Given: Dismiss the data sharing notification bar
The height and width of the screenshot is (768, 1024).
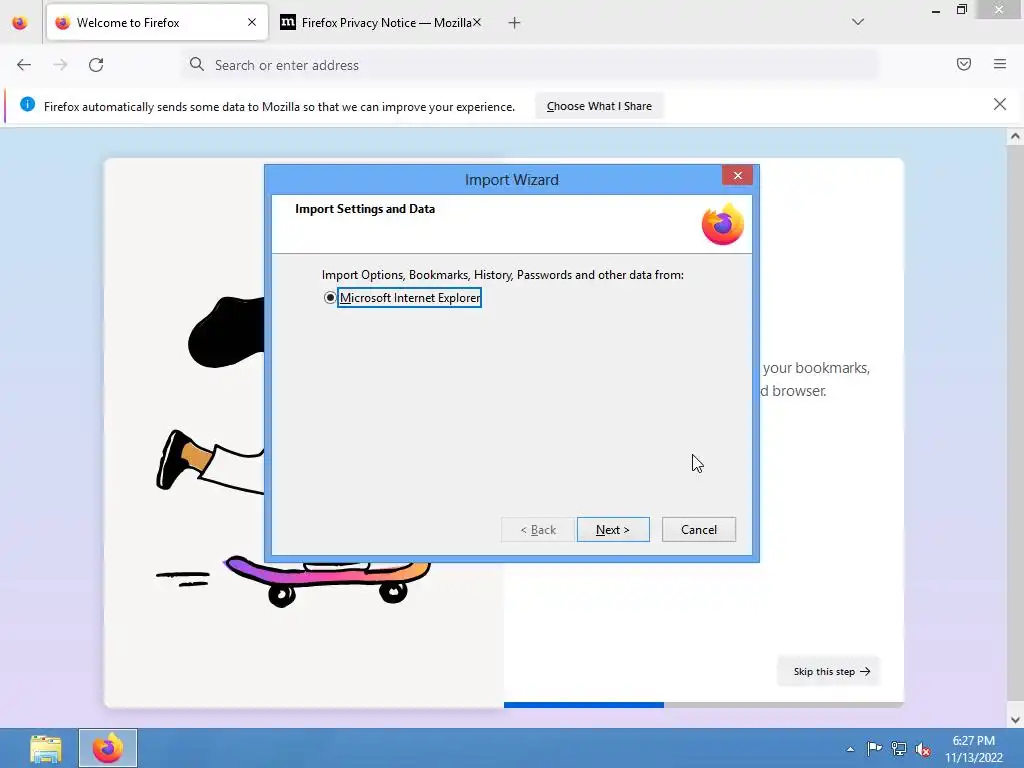Looking at the screenshot, I should tap(999, 104).
